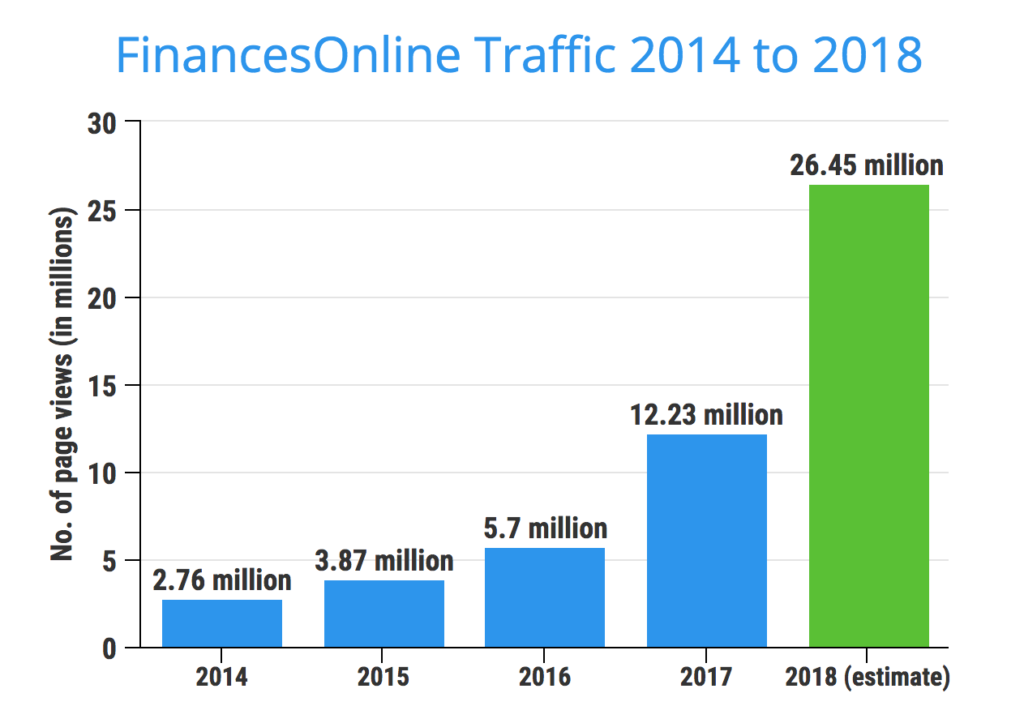Select the blue bar for 2017
Screen dimensions: 1024x723
[x=707, y=541]
